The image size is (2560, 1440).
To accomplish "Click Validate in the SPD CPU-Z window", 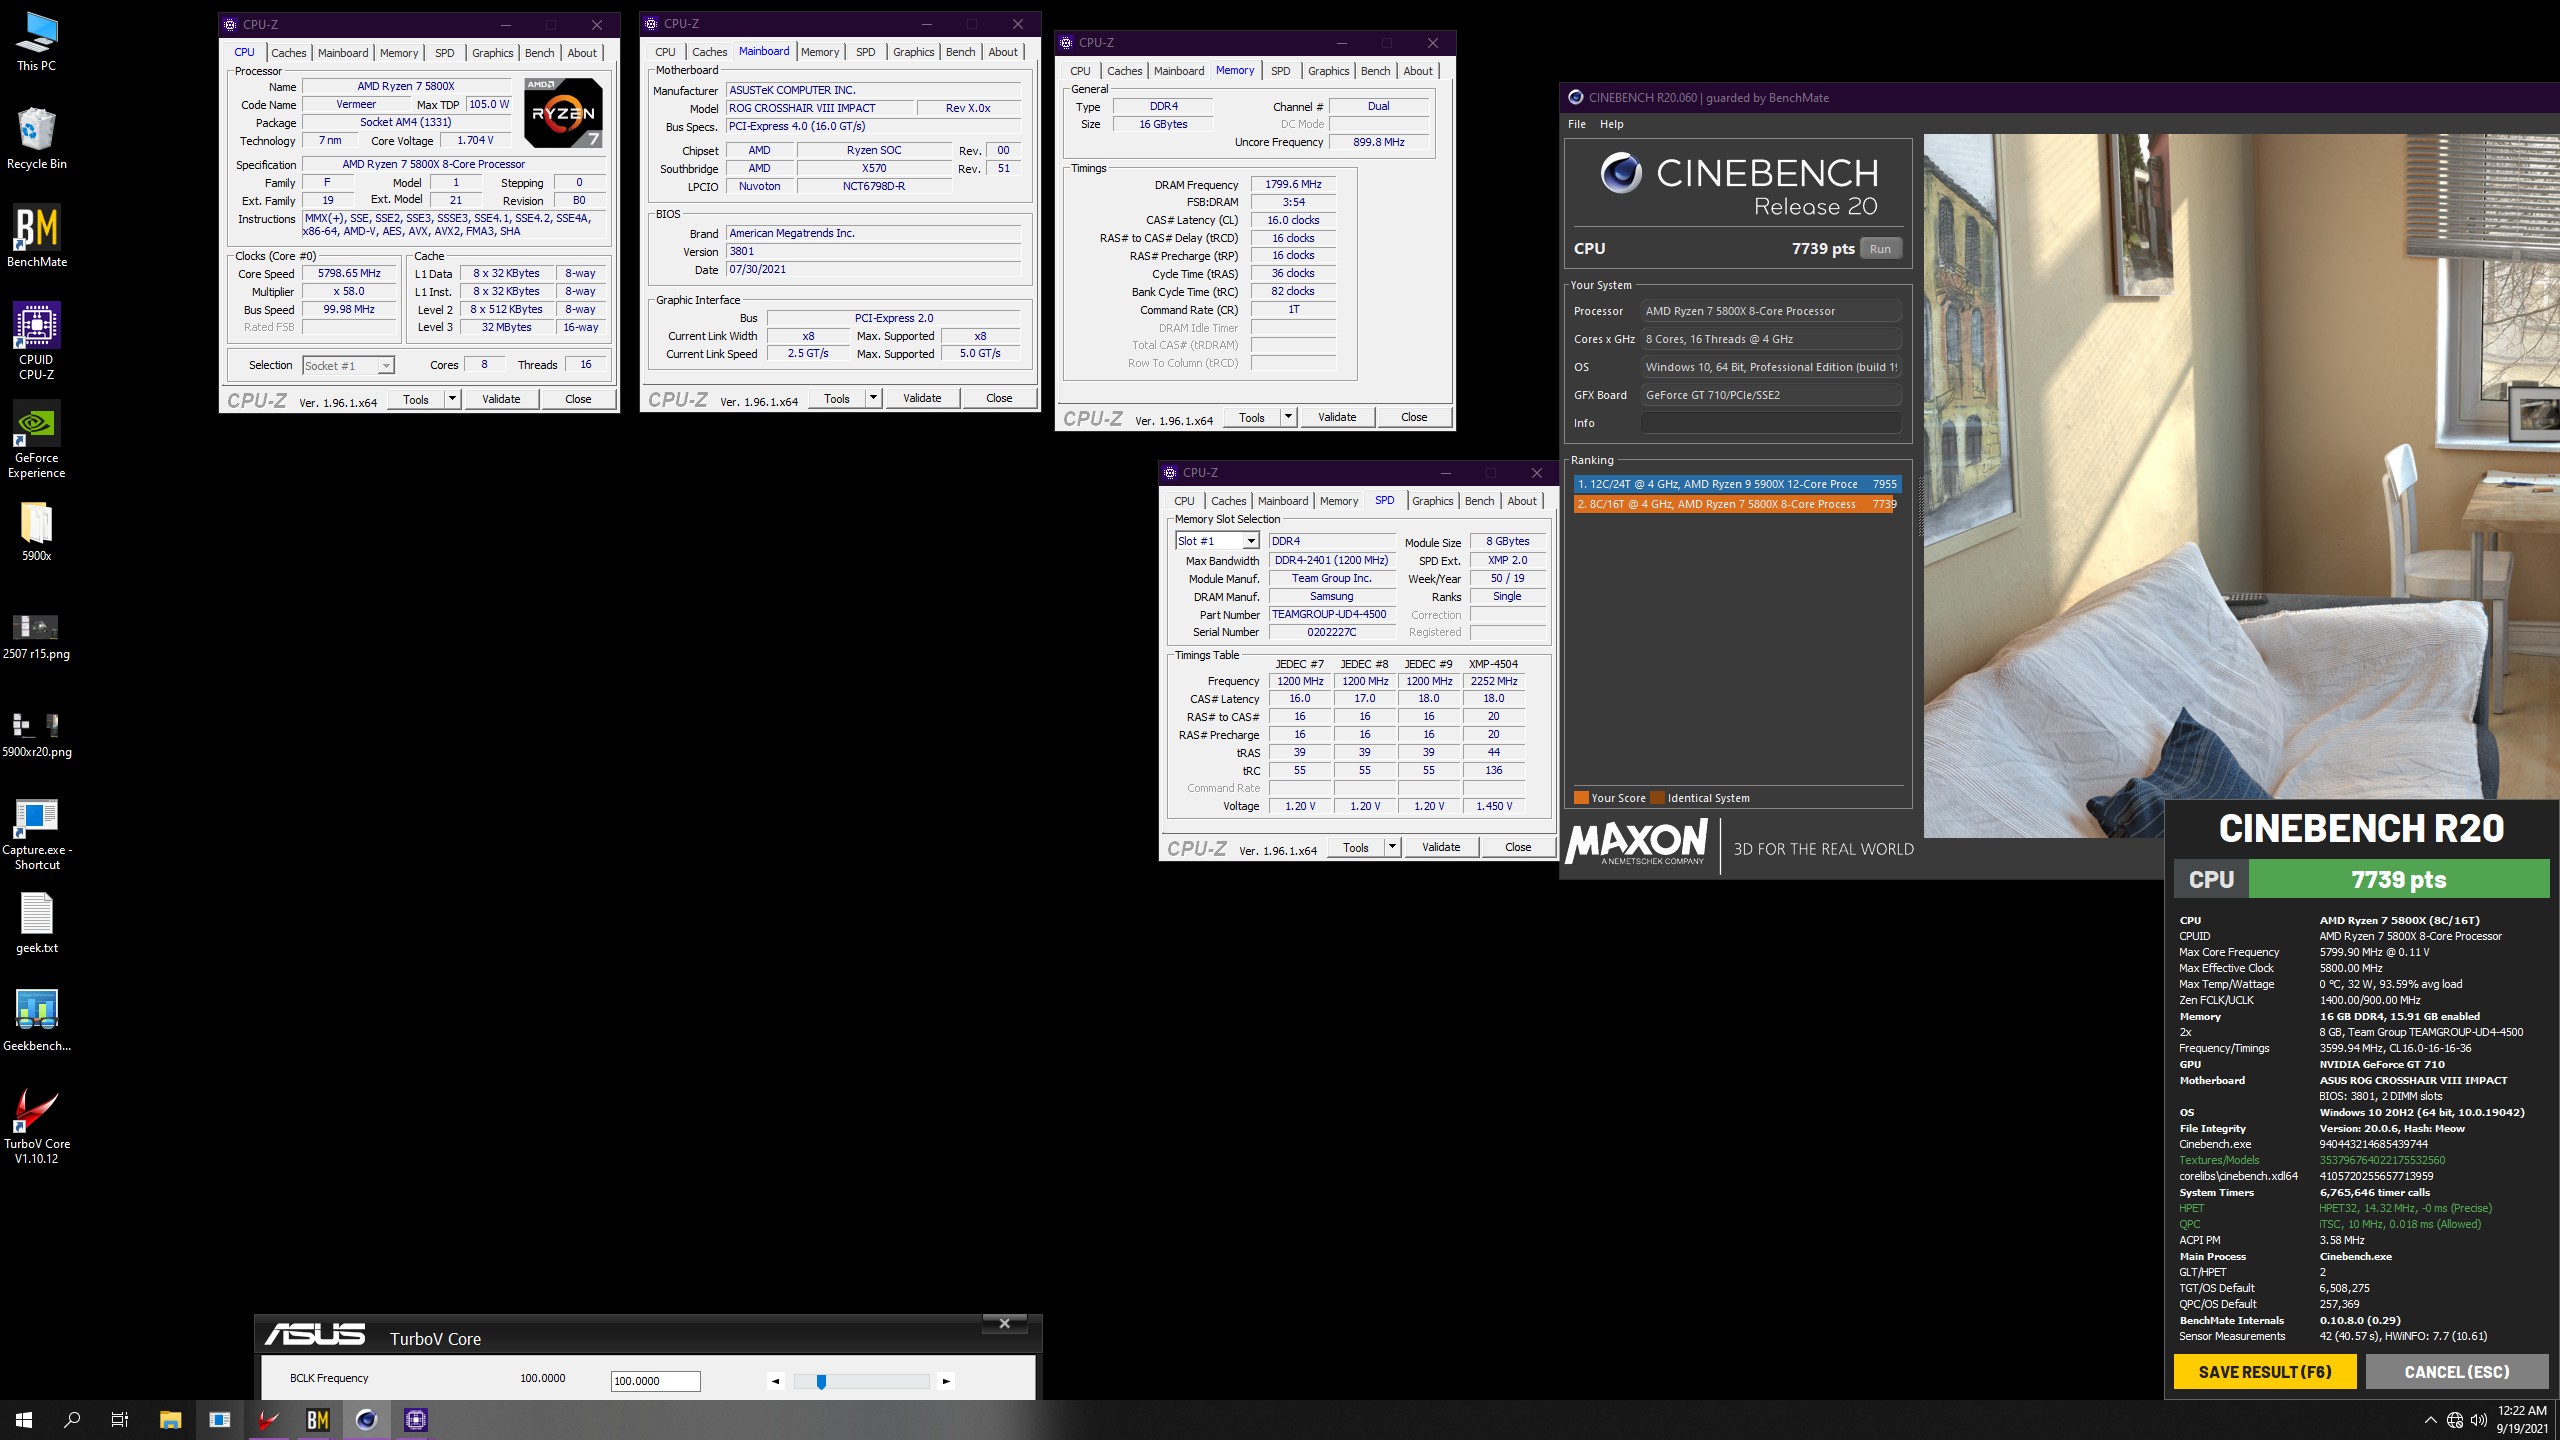I will [x=1441, y=847].
